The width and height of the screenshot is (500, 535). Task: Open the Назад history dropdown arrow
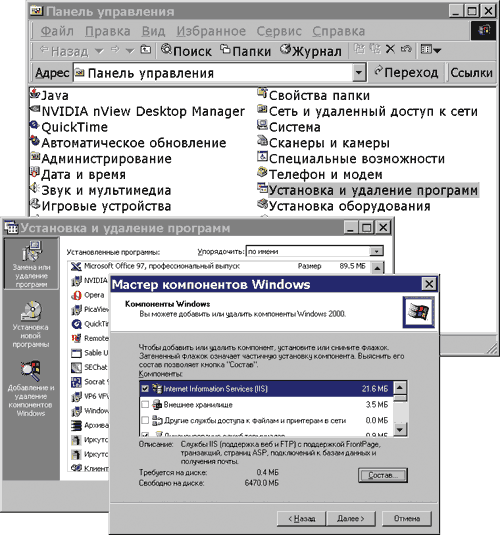[99, 51]
